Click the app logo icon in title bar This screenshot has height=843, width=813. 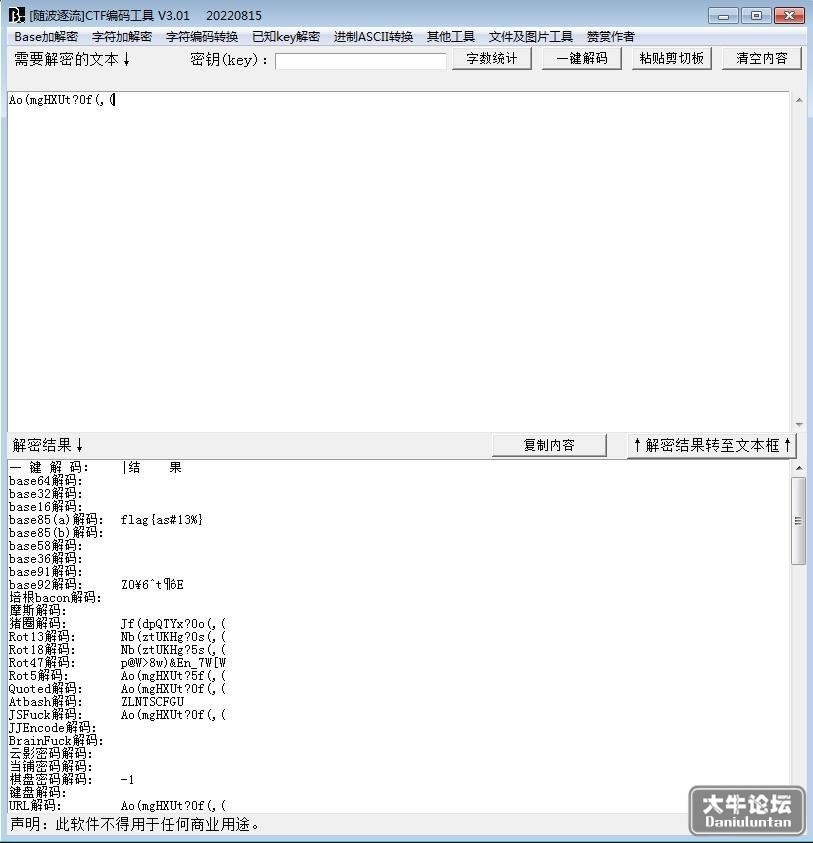[x=17, y=15]
